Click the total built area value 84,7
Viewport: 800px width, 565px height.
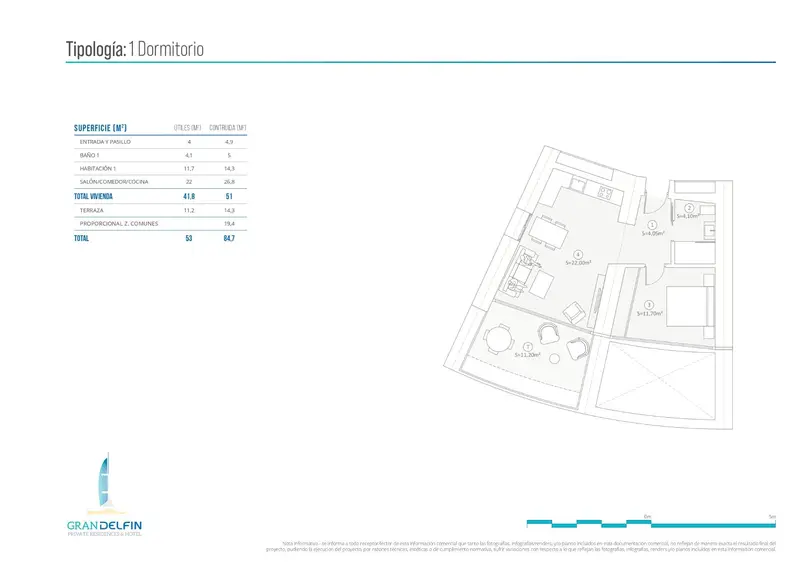(x=230, y=240)
